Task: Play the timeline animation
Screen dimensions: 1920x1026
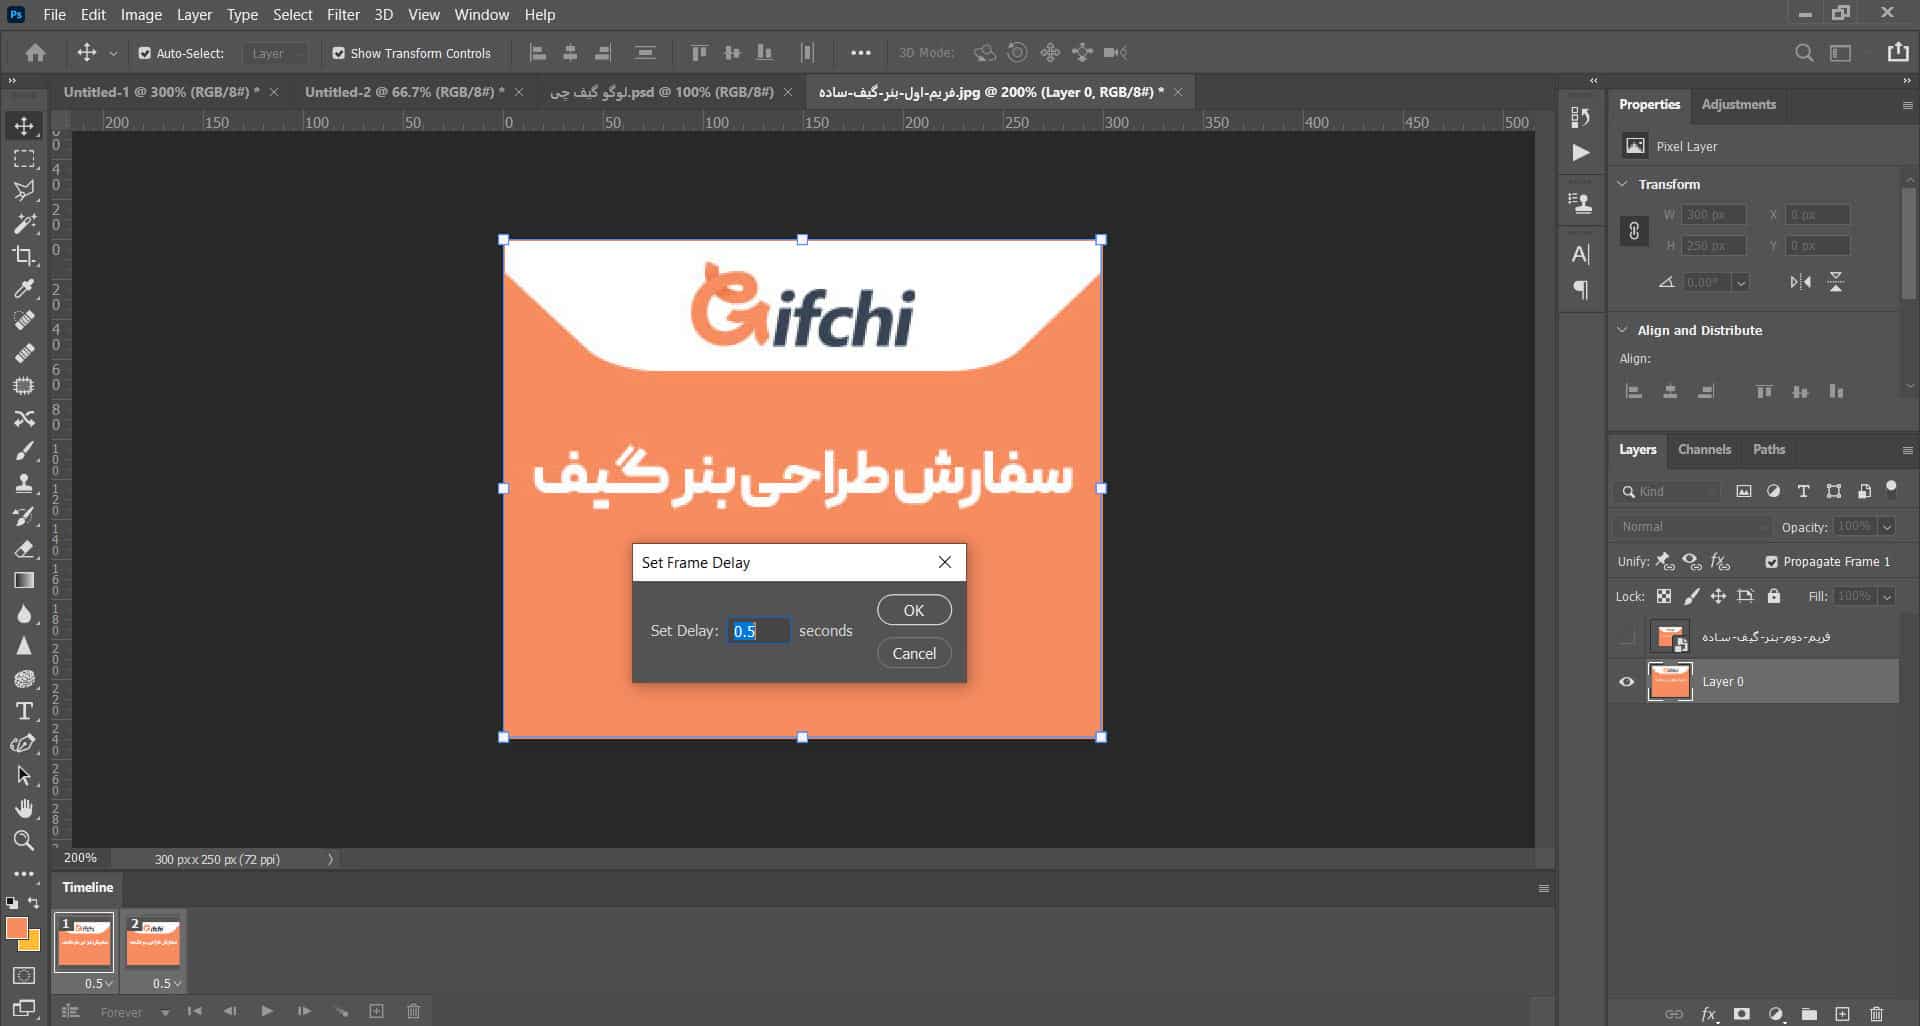Action: click(x=267, y=1011)
